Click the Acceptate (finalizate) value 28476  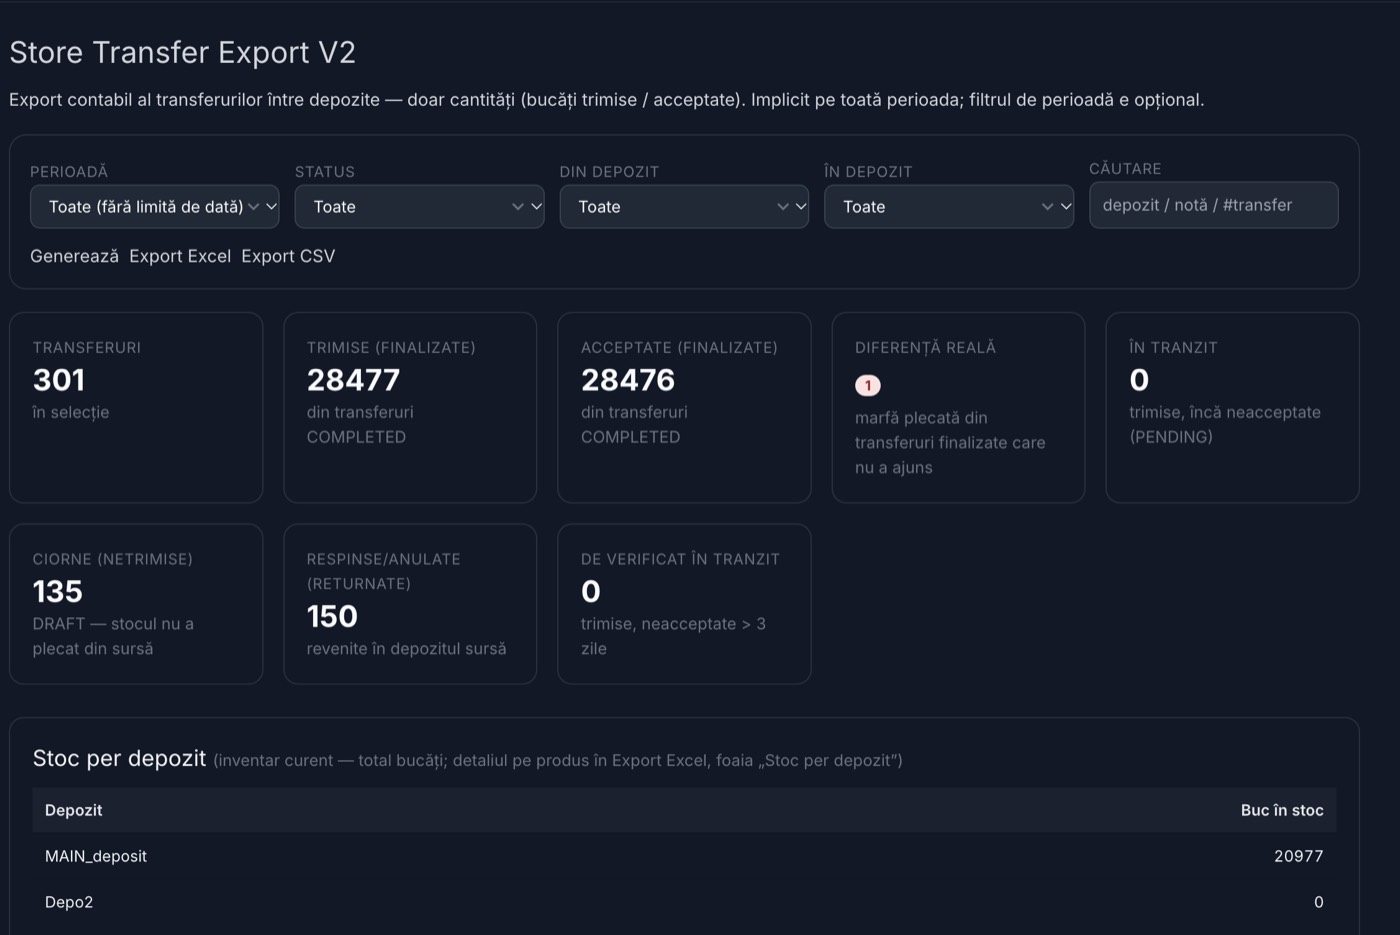(x=628, y=380)
